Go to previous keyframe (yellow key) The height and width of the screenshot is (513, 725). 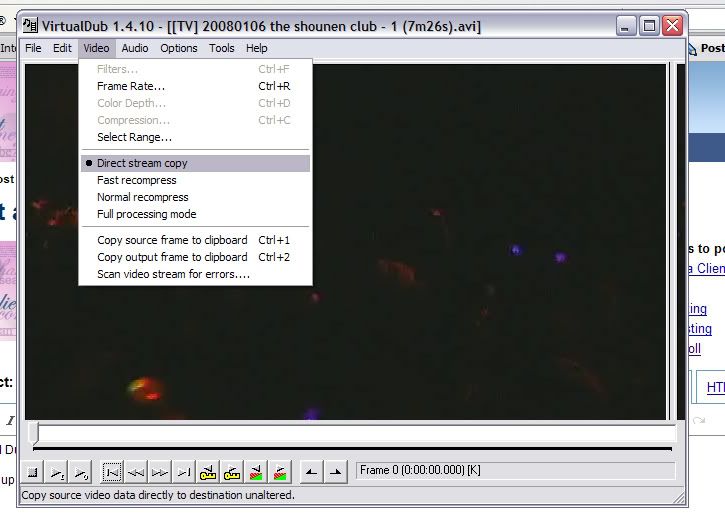(x=208, y=472)
